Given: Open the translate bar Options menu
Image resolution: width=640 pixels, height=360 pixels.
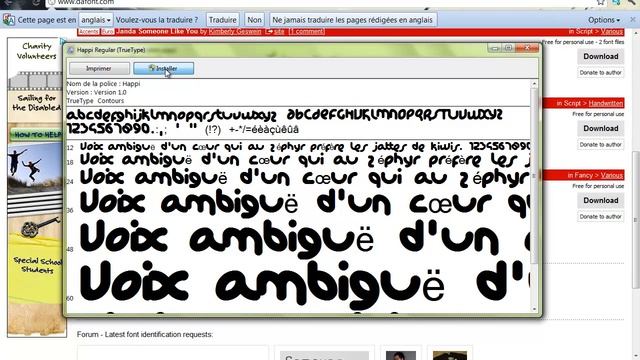Looking at the screenshot, I should pyautogui.click(x=604, y=20).
